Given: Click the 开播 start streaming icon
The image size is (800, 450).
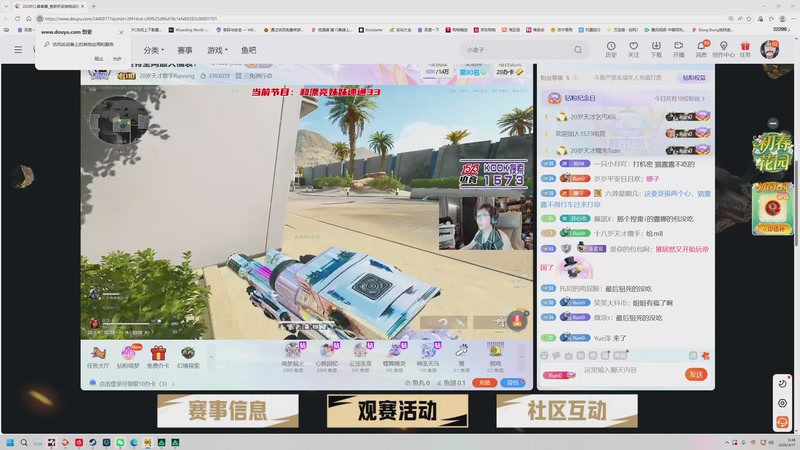Looking at the screenshot, I should [679, 49].
